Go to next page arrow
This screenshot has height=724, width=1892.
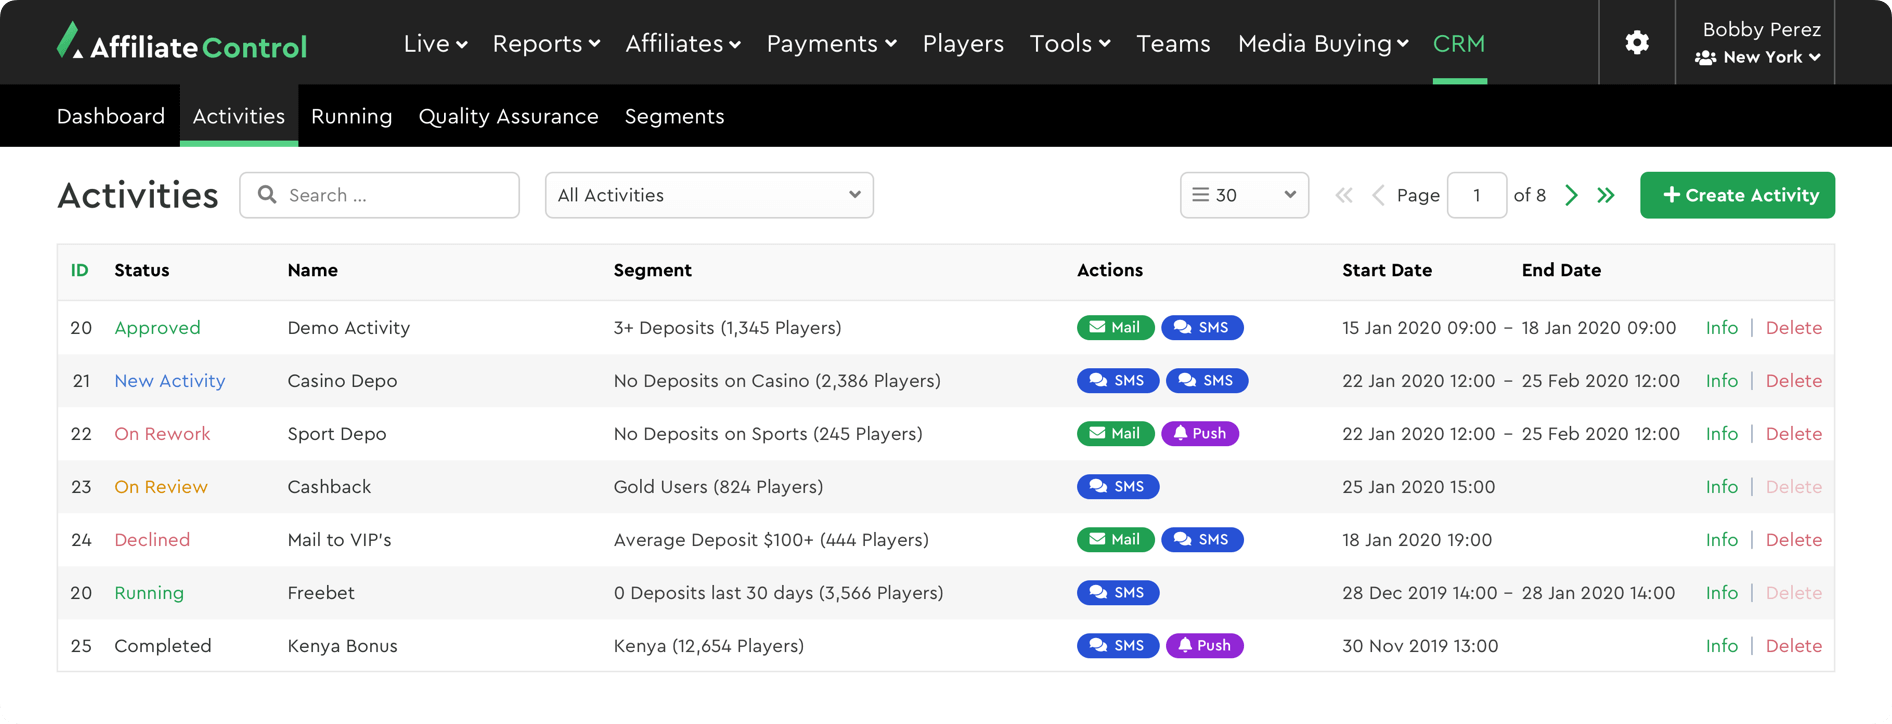point(1571,195)
